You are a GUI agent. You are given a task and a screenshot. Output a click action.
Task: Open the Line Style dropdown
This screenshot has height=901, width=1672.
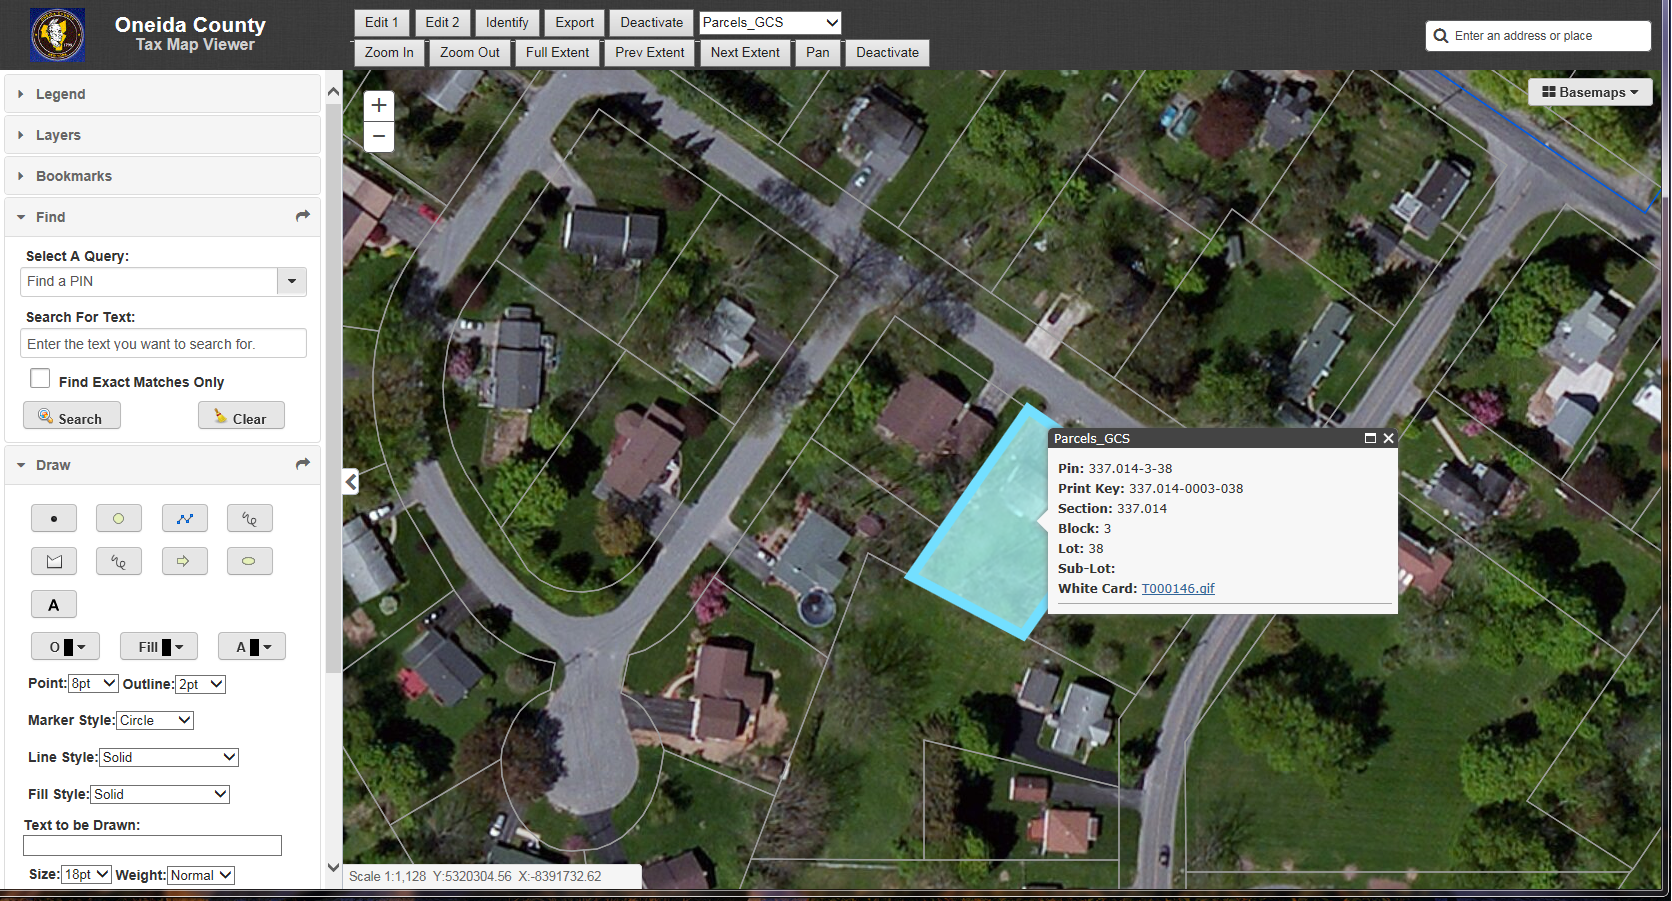(168, 757)
